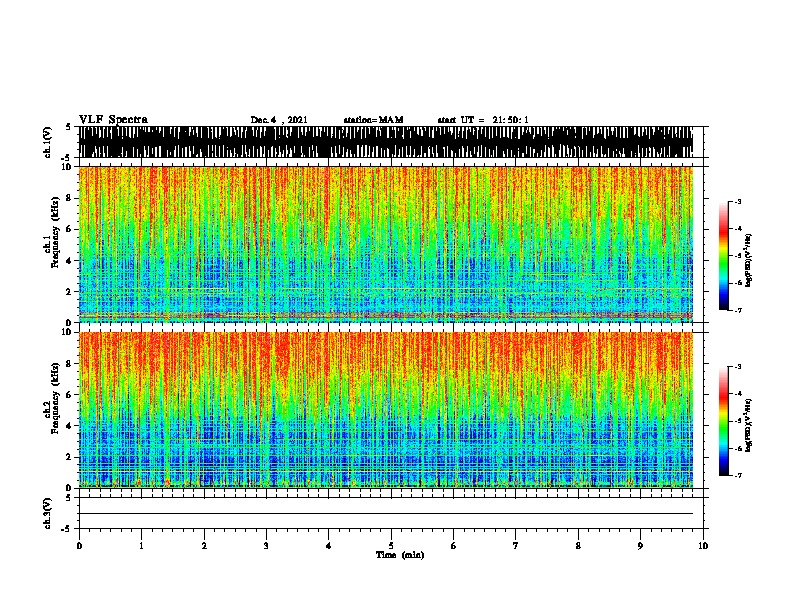Screen dimensions: 792x612
Task: Click the "10" tick on the time axis
Action: pos(703,546)
